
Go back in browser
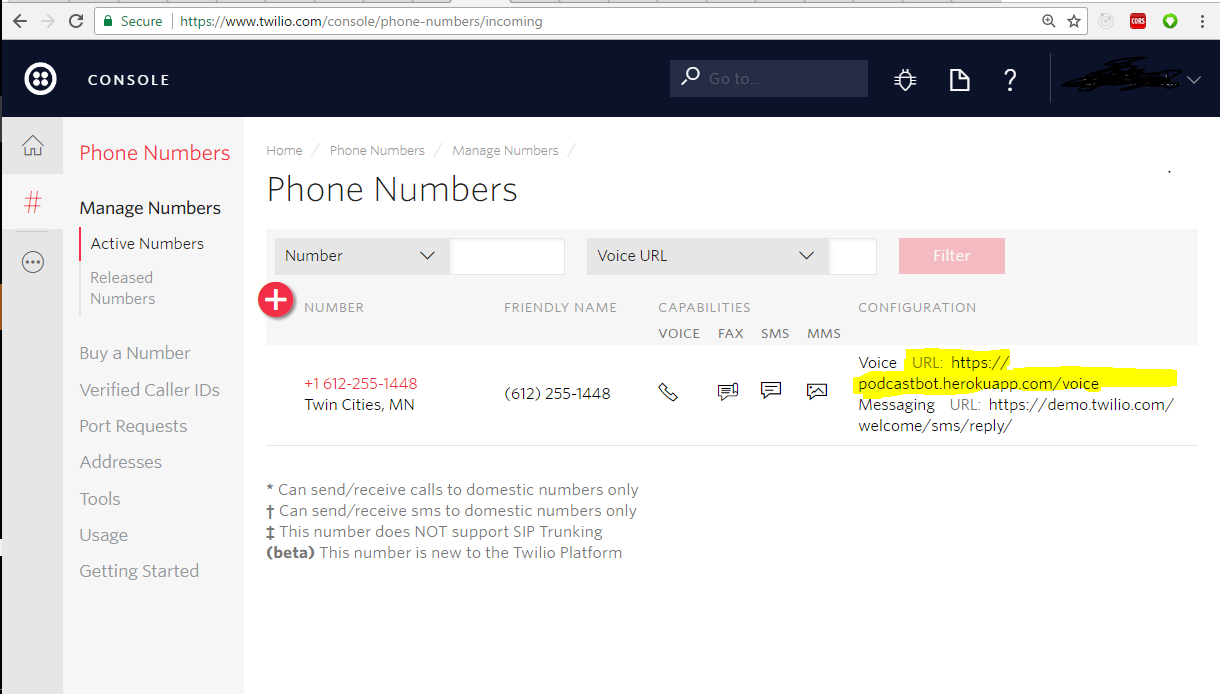click(19, 21)
